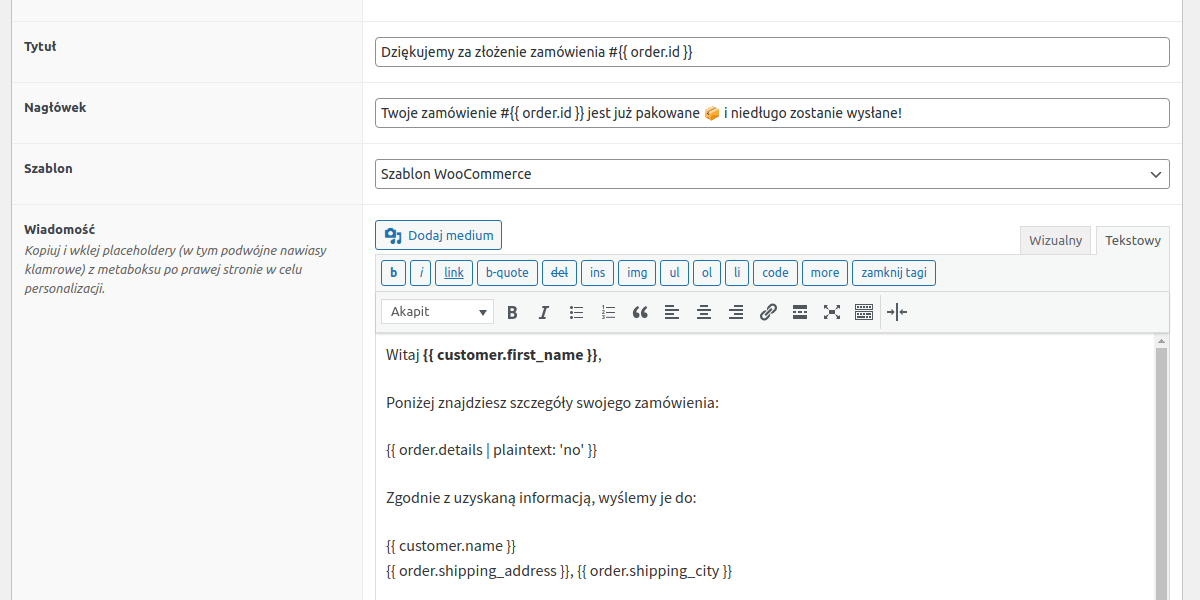Insert a numbered list
Viewport: 1200px width, 600px height.
pyautogui.click(x=608, y=312)
